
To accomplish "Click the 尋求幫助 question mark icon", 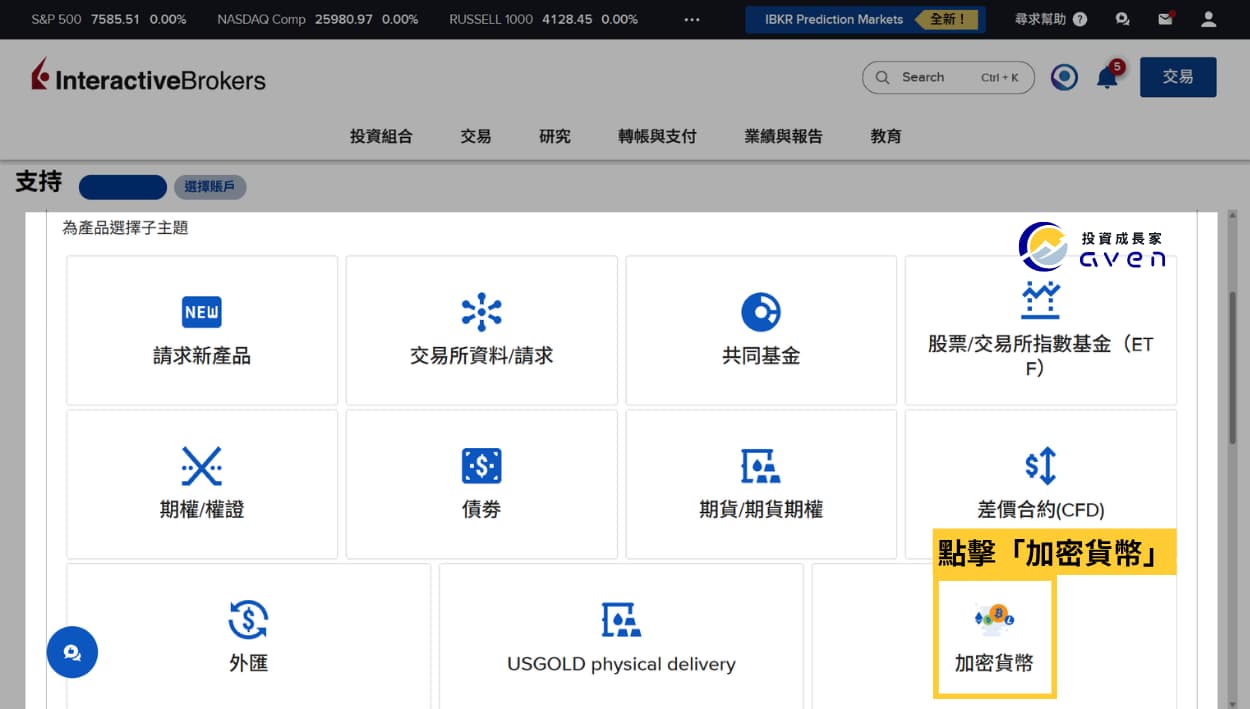I will [1080, 19].
